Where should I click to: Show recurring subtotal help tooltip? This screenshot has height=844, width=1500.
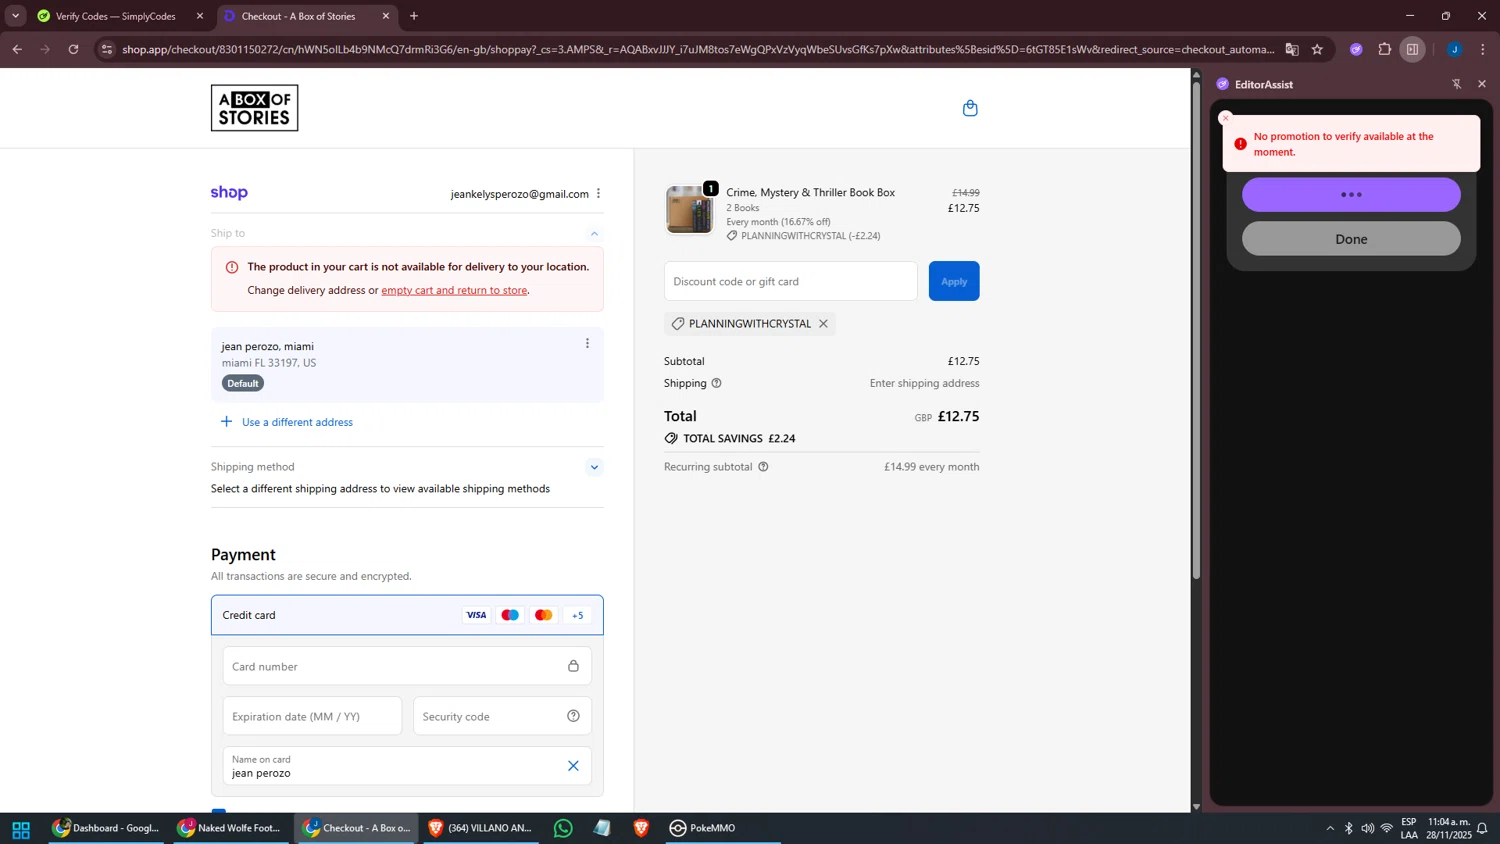[x=763, y=467]
